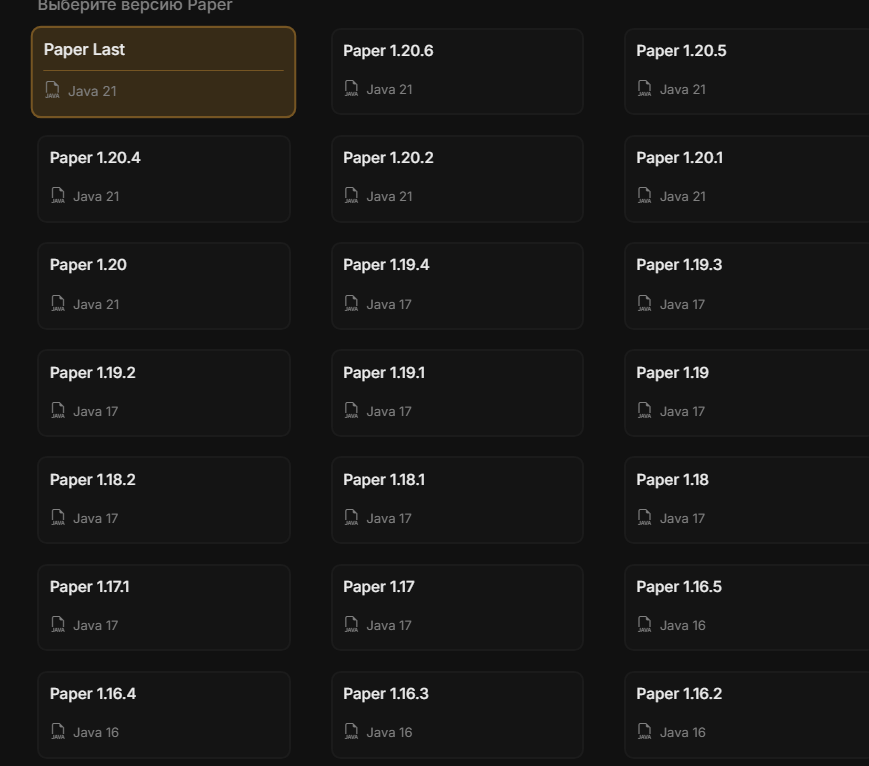Click the Java icon in Paper 1.20.1 card
The width and height of the screenshot is (869, 766).
[x=645, y=195]
